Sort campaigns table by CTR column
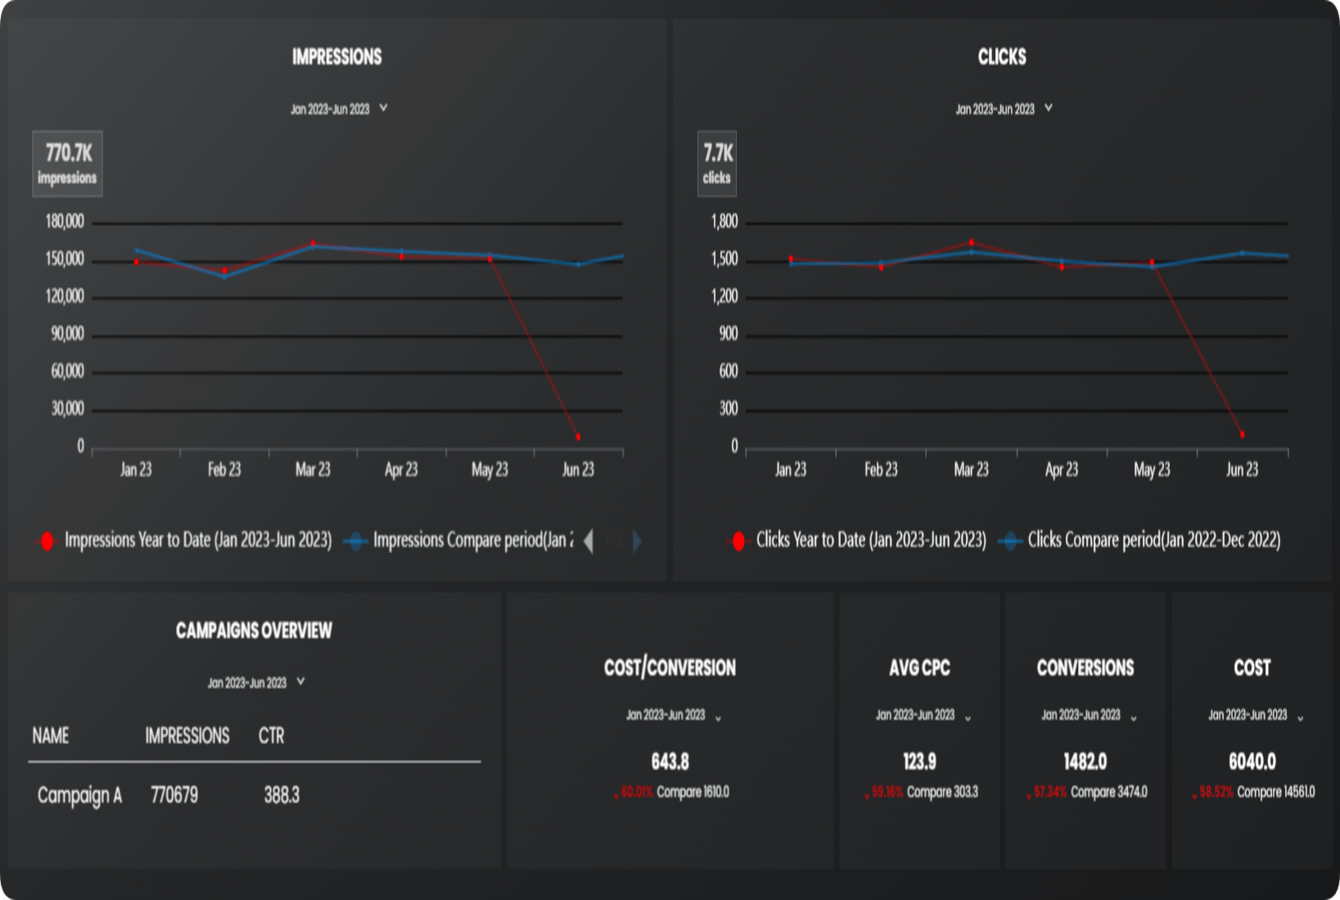 (x=271, y=736)
